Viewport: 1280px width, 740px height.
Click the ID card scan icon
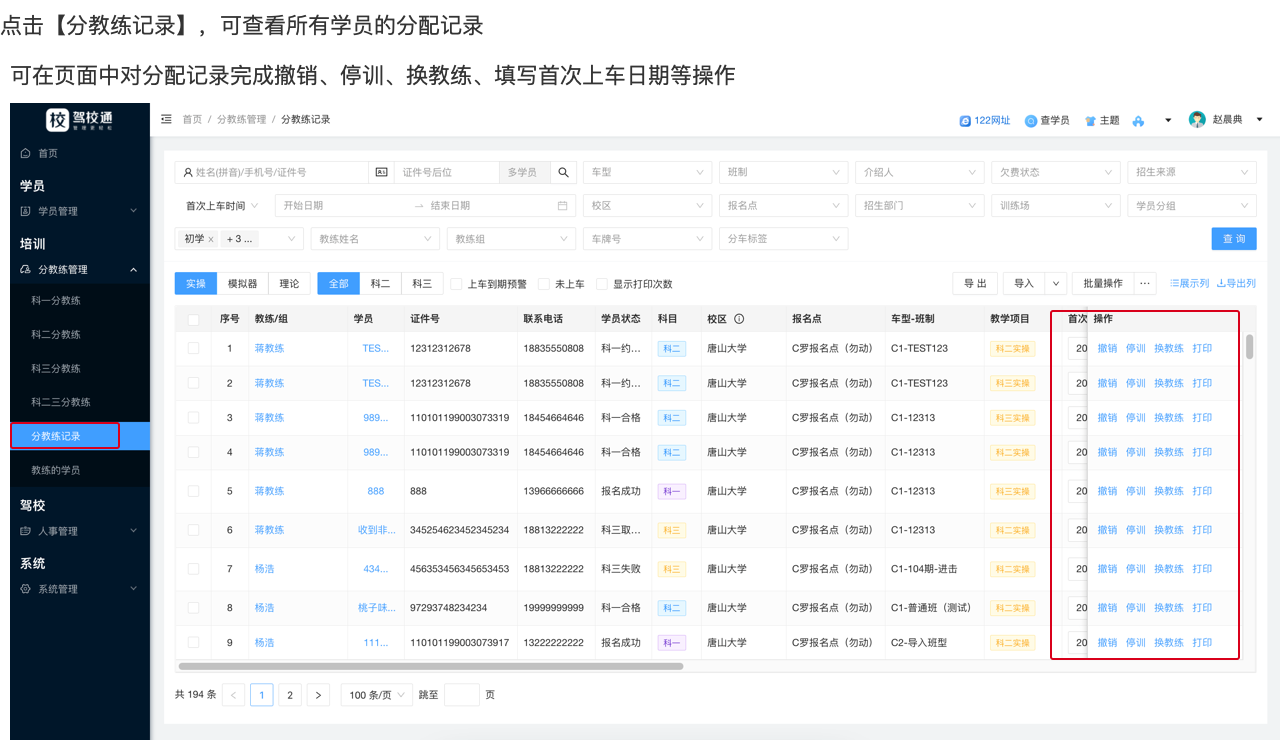(381, 172)
